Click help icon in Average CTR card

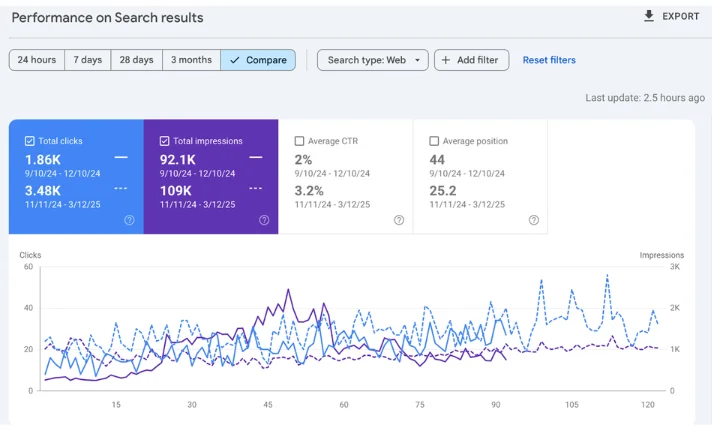(x=399, y=220)
